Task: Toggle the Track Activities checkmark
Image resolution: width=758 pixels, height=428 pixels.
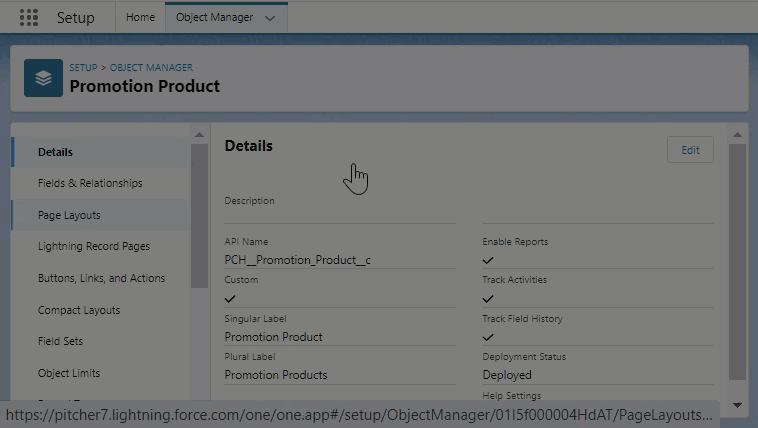Action: click(x=488, y=298)
